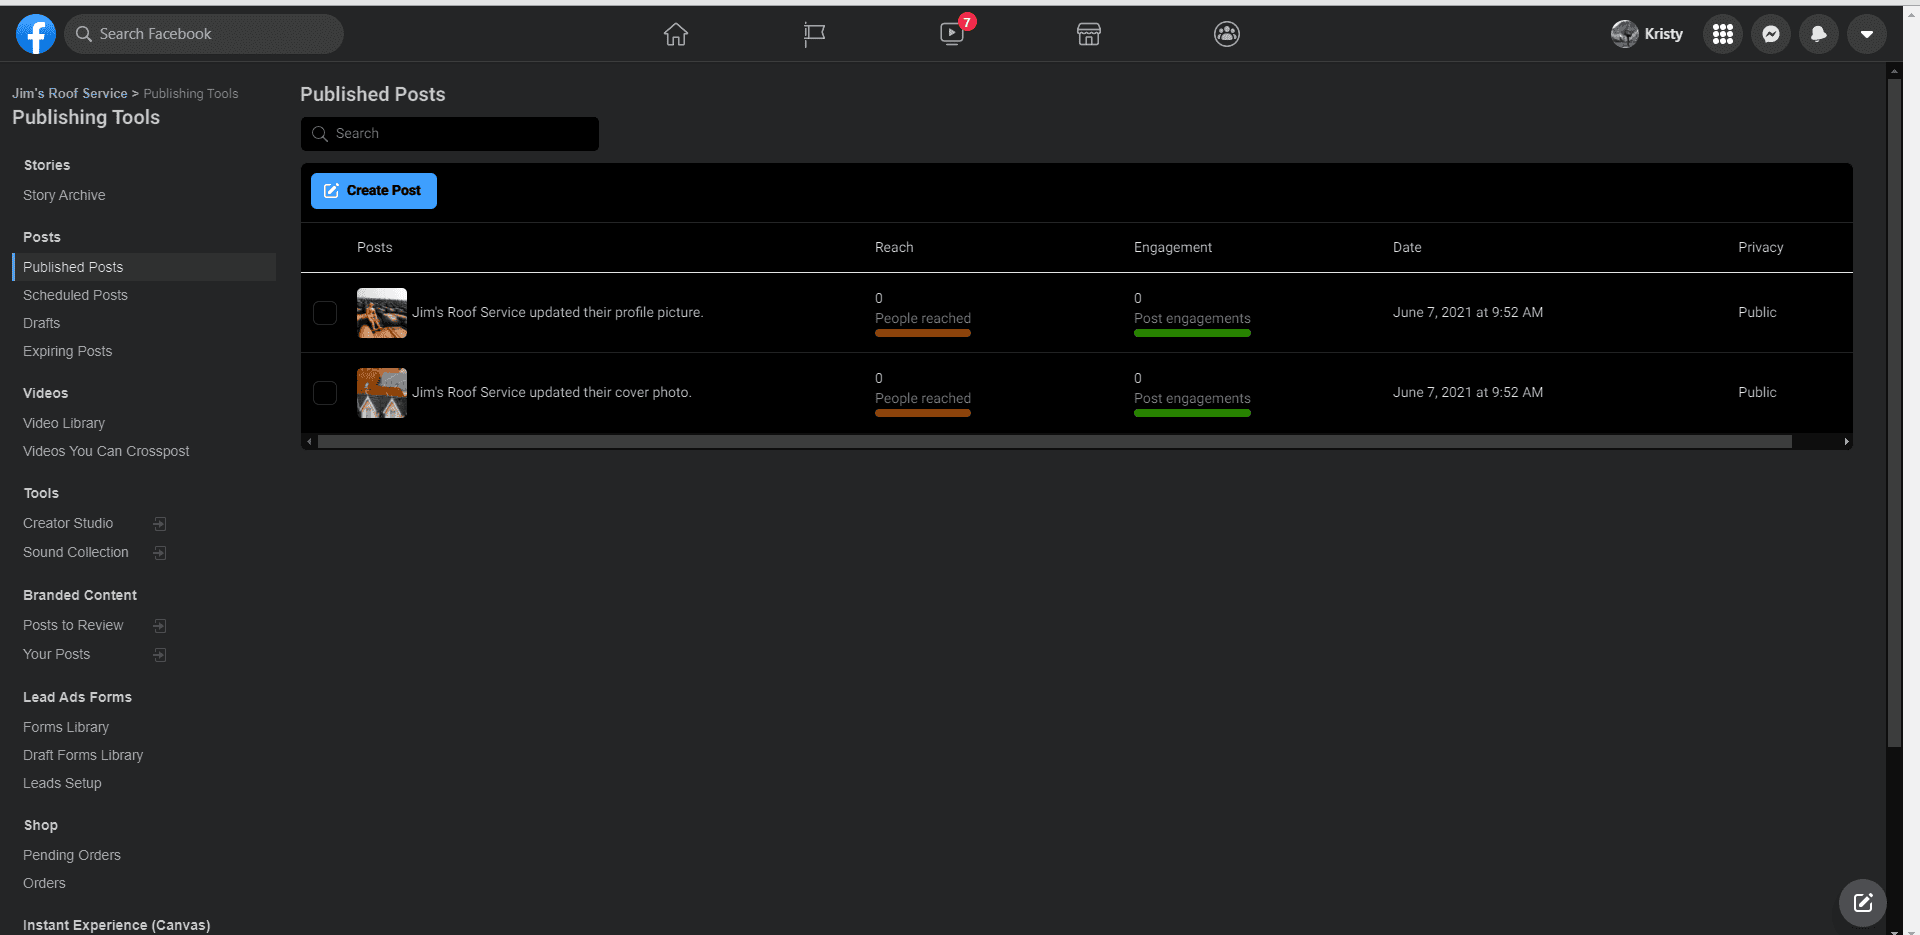The width and height of the screenshot is (1920, 935).
Task: Open the Pages flag icon
Action: coord(814,34)
